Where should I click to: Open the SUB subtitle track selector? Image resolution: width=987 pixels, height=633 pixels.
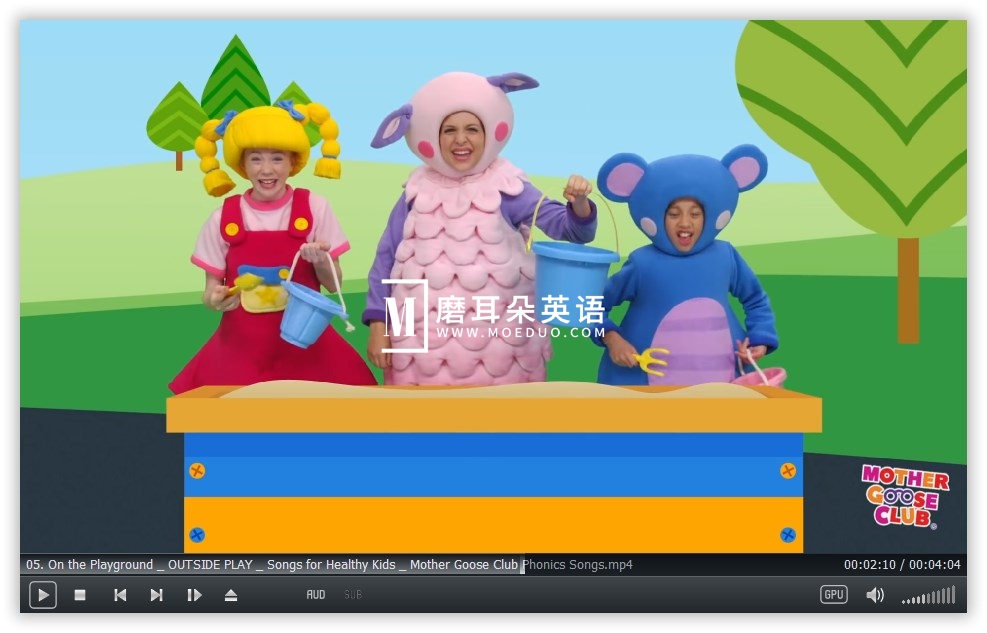click(x=352, y=594)
